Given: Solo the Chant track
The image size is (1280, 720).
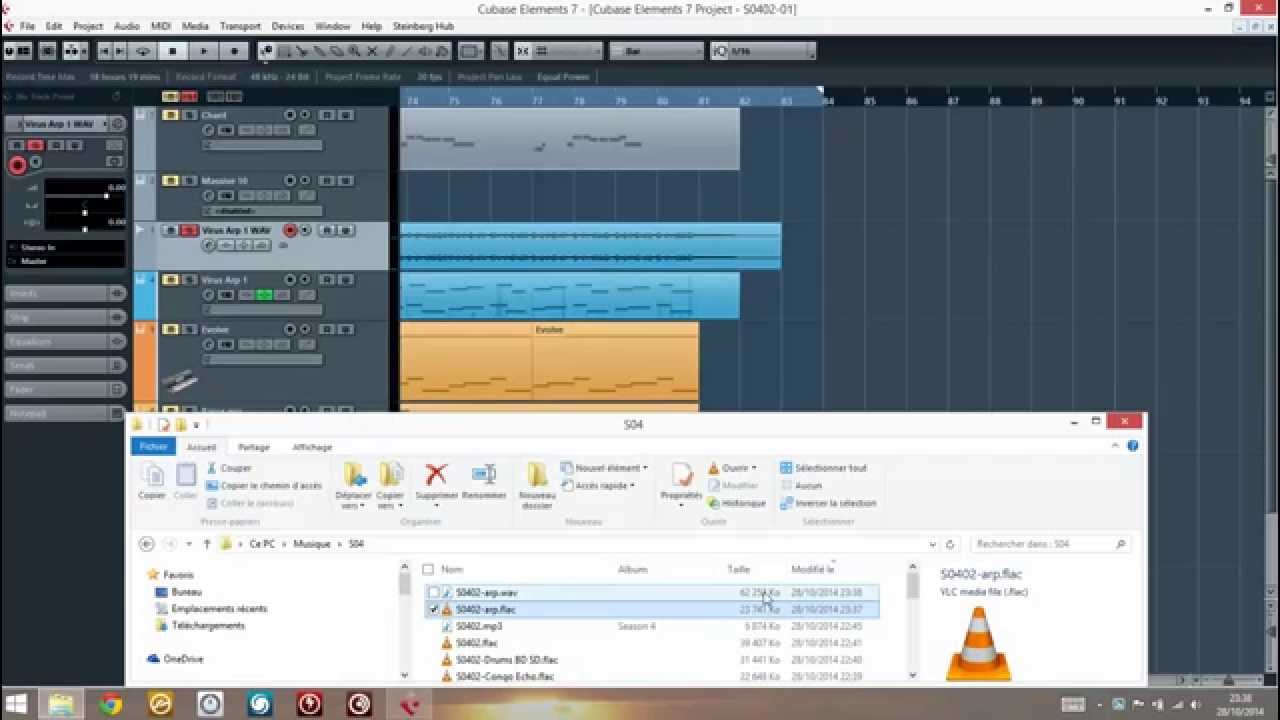Looking at the screenshot, I should pyautogui.click(x=188, y=115).
